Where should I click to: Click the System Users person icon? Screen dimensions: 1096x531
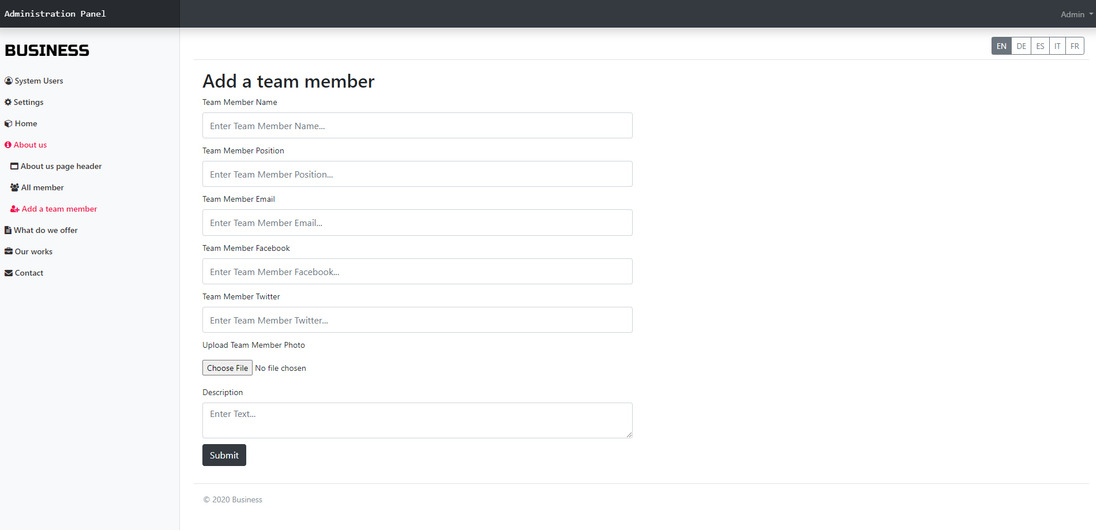pos(8,81)
